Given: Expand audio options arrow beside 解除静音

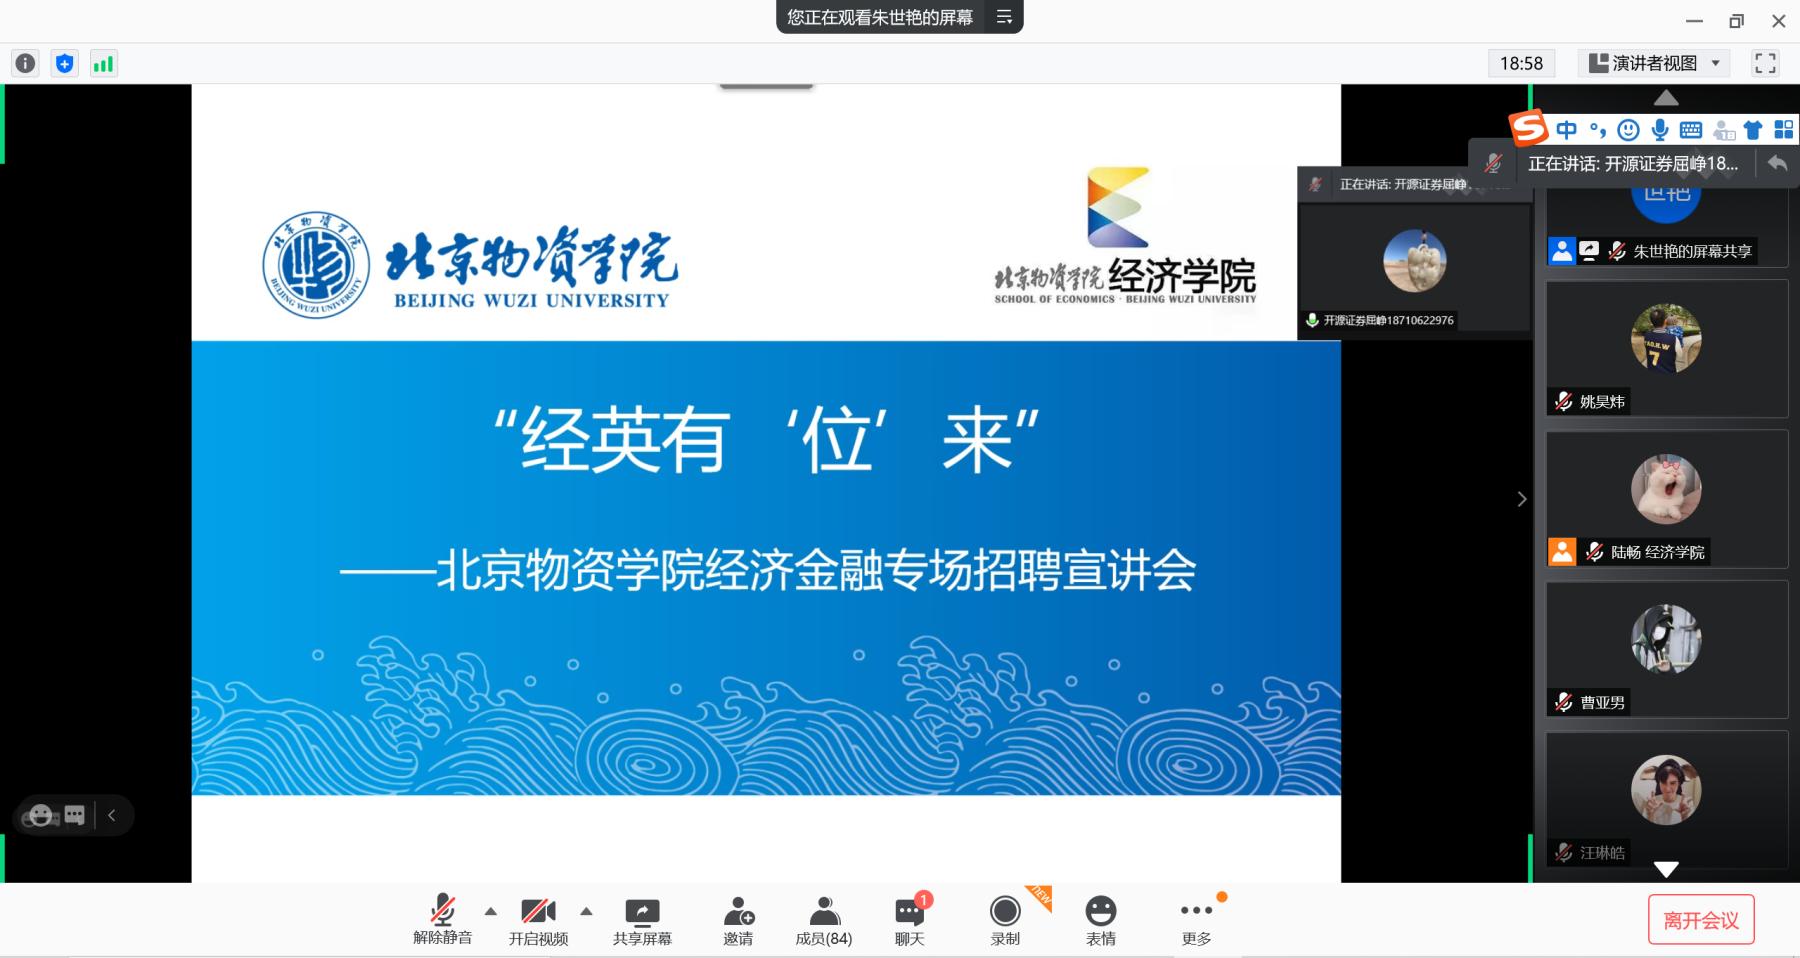Looking at the screenshot, I should [491, 911].
